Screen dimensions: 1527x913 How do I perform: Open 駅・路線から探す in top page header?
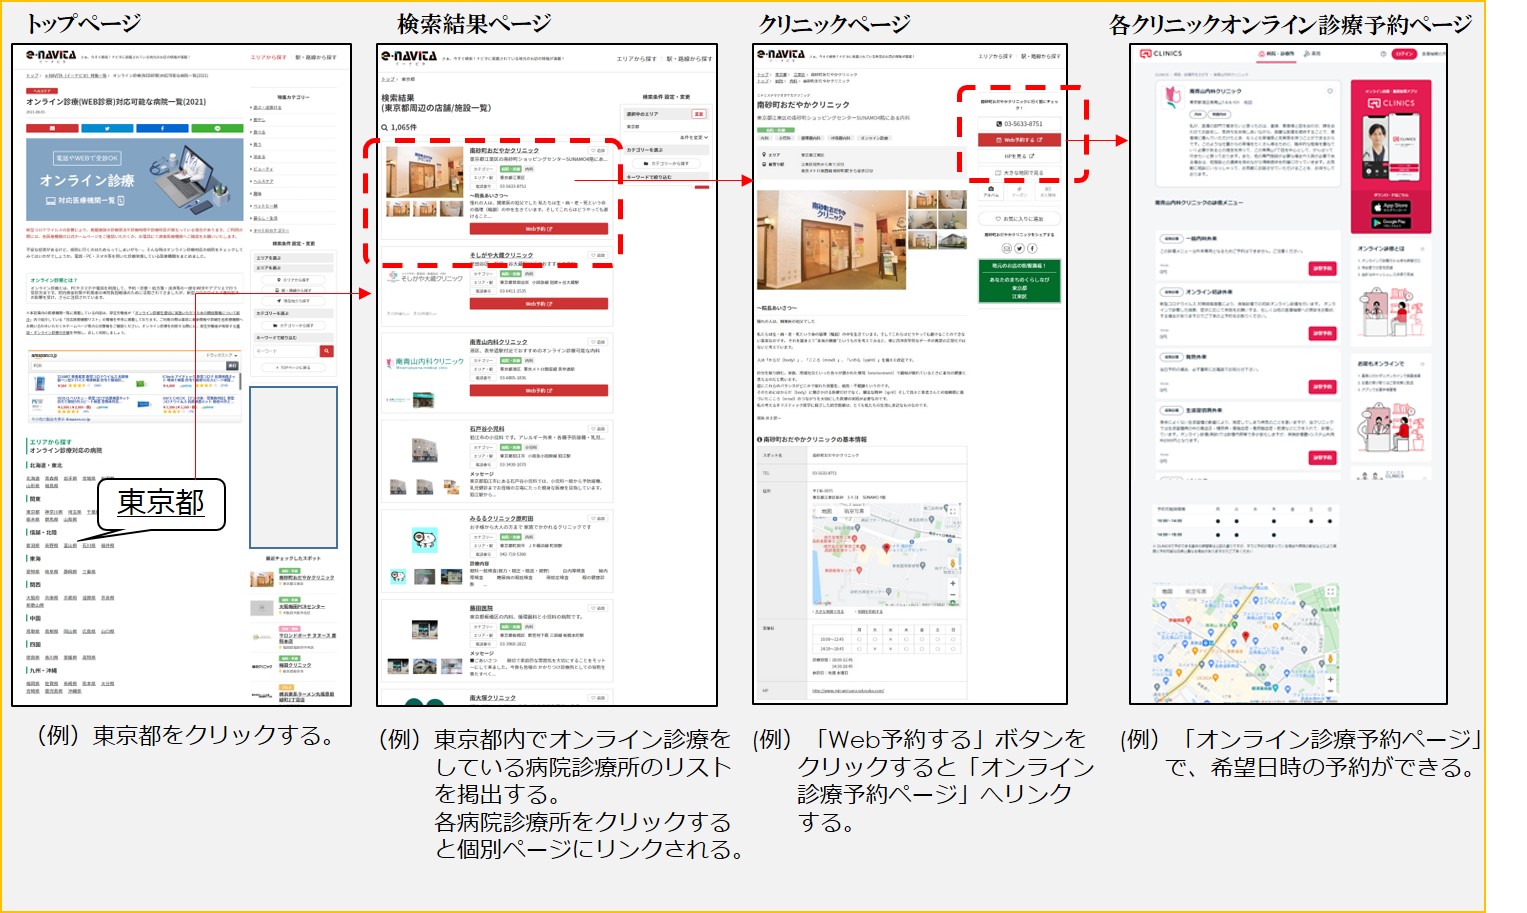[316, 57]
